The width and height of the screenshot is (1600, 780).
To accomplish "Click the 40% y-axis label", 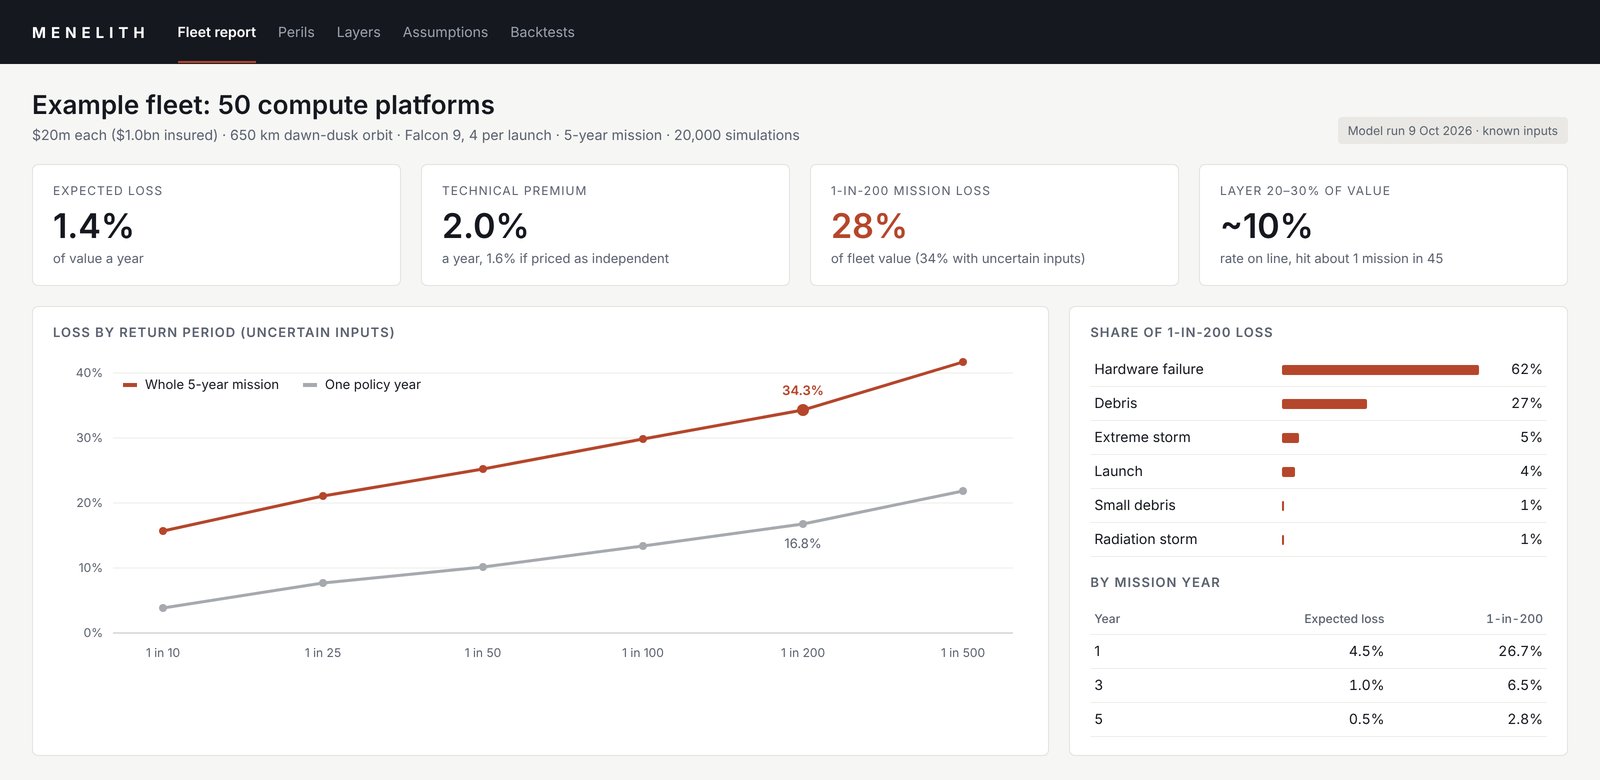I will pyautogui.click(x=89, y=373).
